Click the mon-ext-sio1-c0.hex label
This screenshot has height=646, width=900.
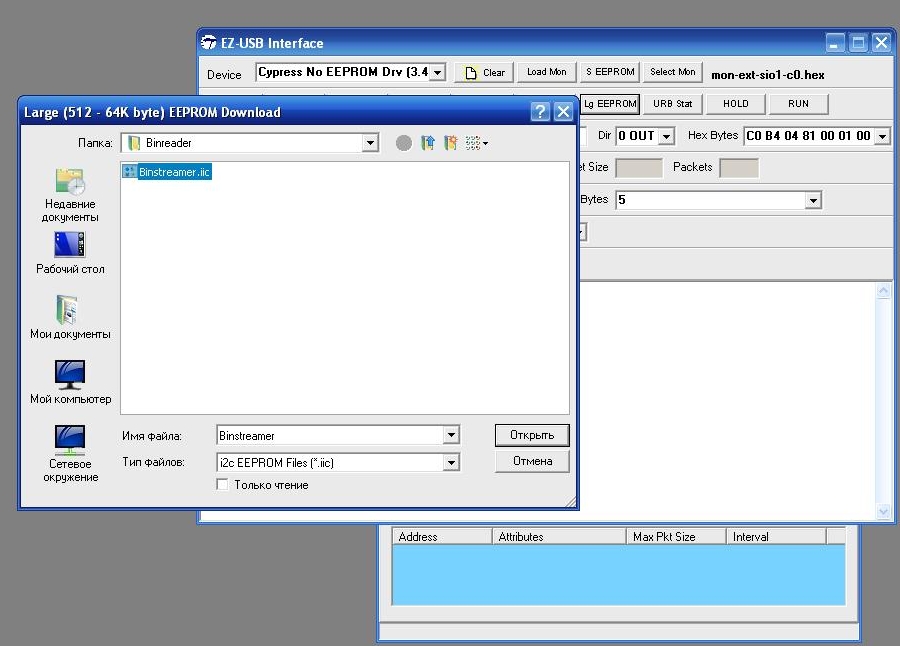coord(767,75)
